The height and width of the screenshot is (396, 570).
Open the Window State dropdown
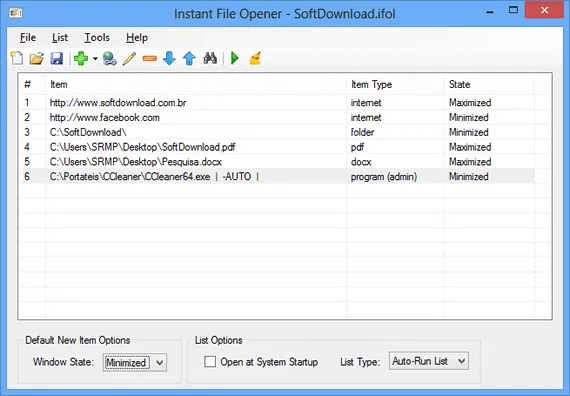click(135, 363)
